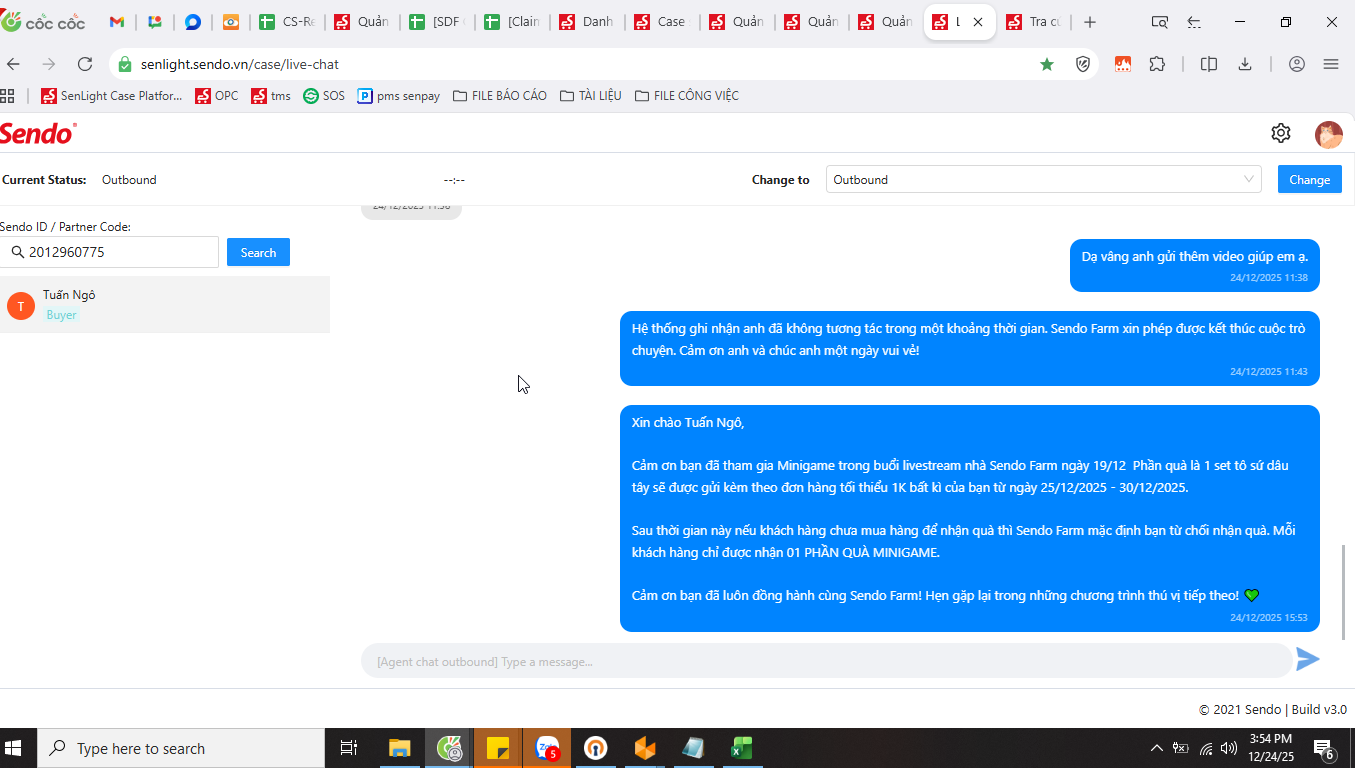Focus the Sendo ID search field
This screenshot has height=768, width=1355.
[x=109, y=252]
